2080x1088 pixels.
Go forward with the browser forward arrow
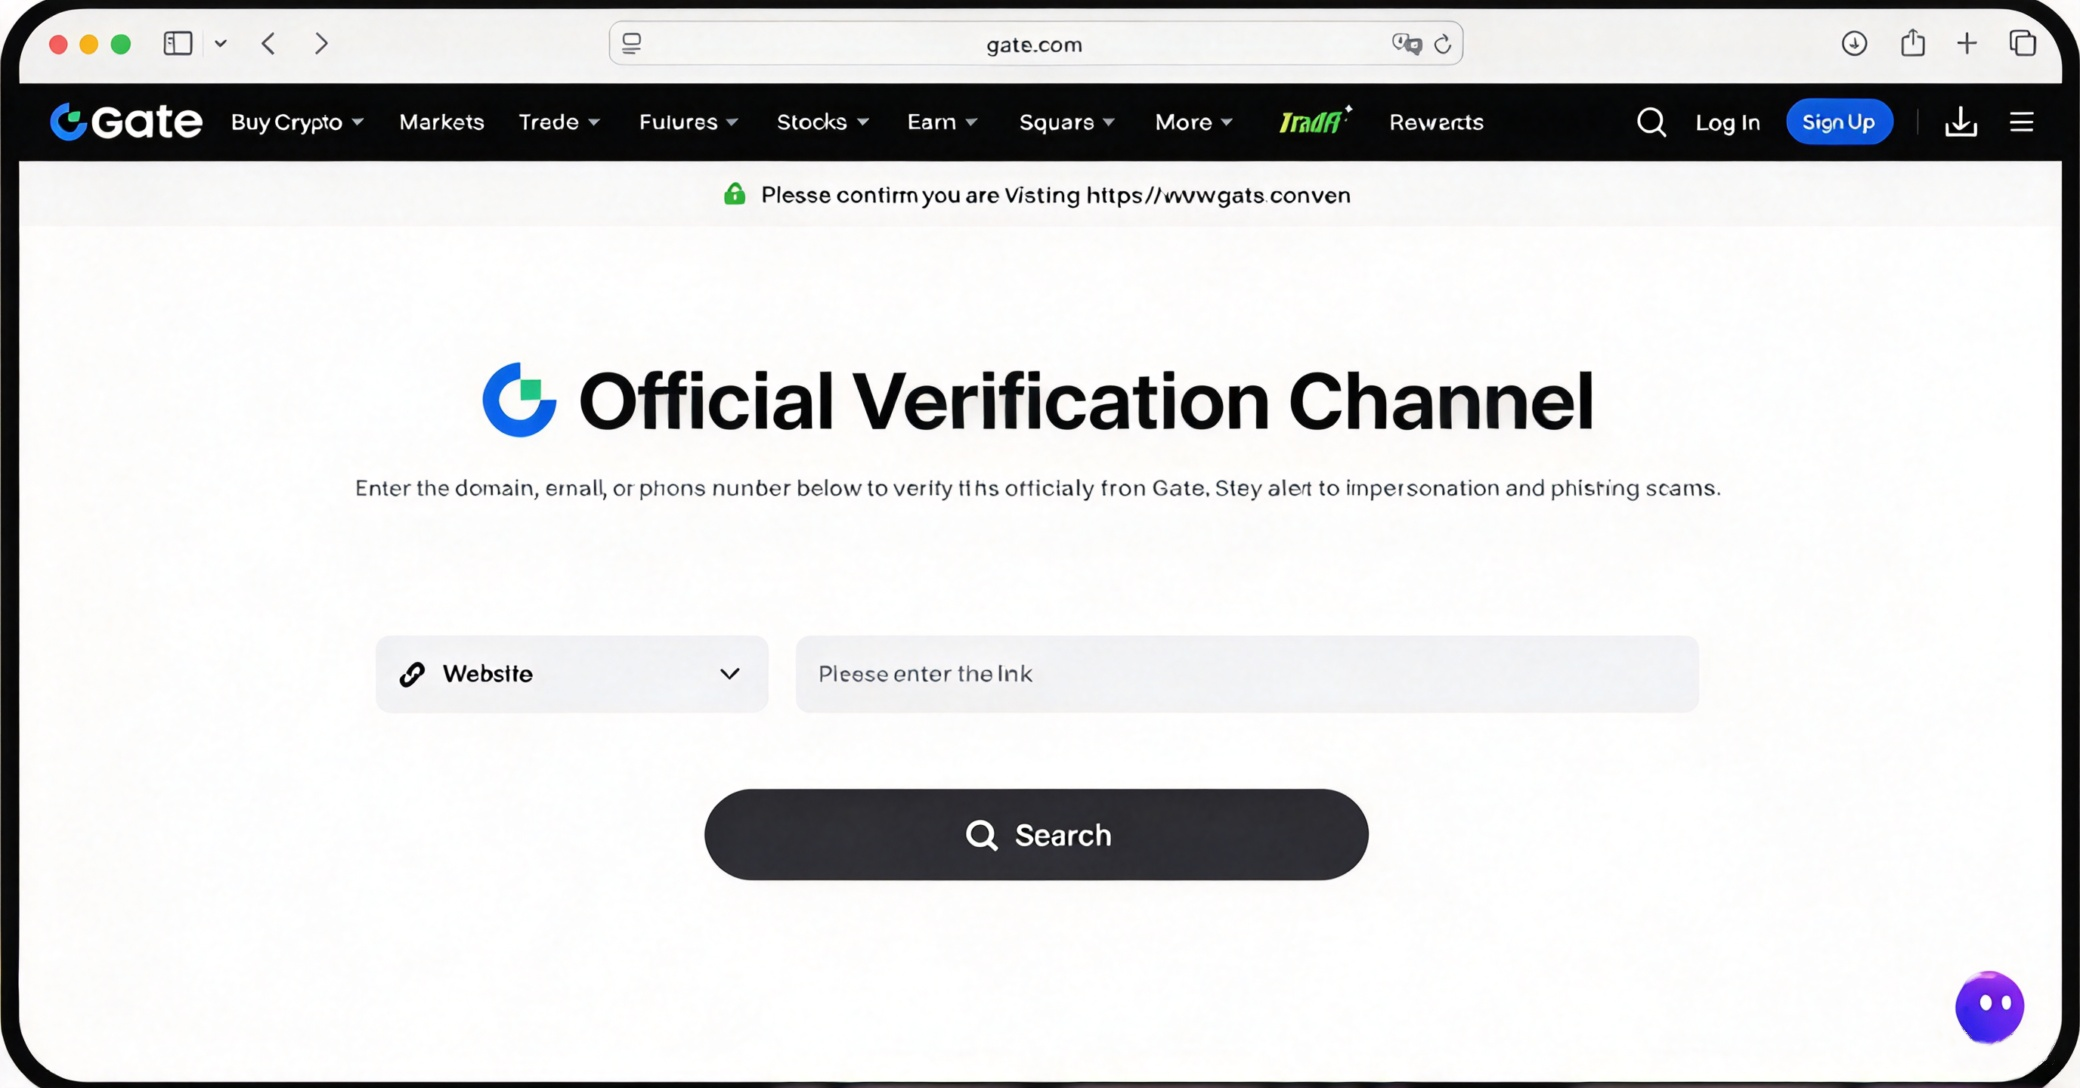(321, 43)
